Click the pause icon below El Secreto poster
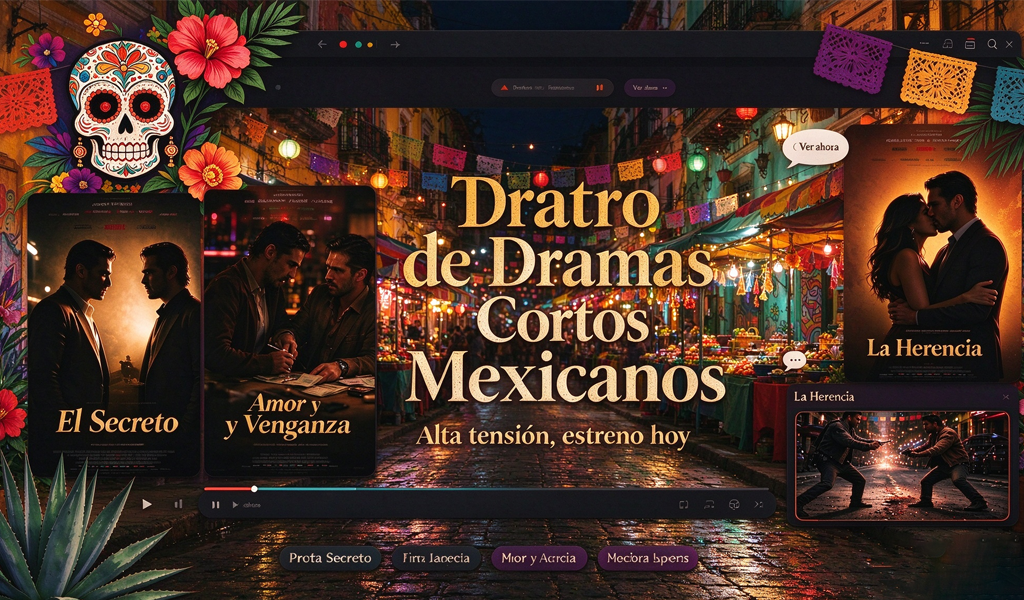 click(178, 504)
